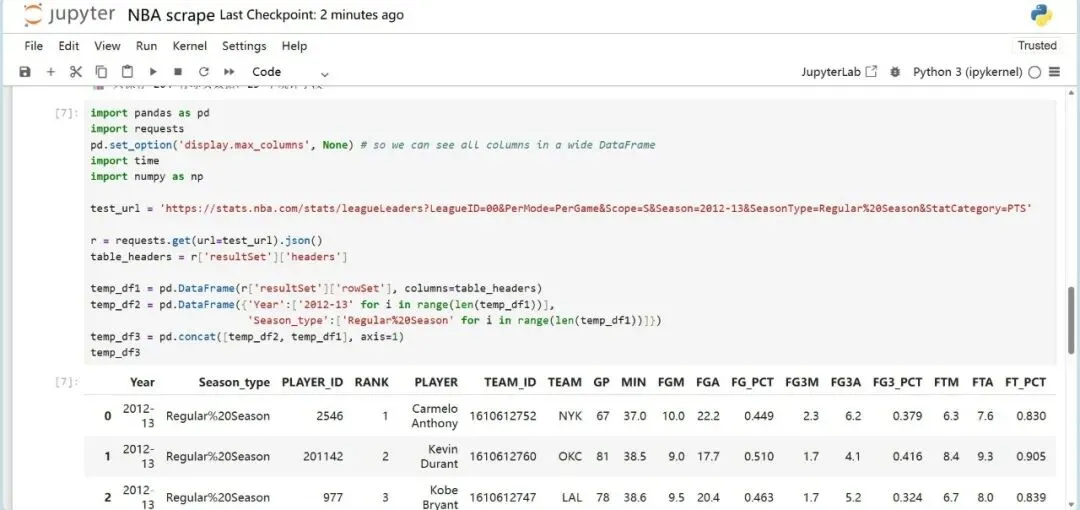Open the Run menu
This screenshot has width=1080, height=510.
coord(146,45)
